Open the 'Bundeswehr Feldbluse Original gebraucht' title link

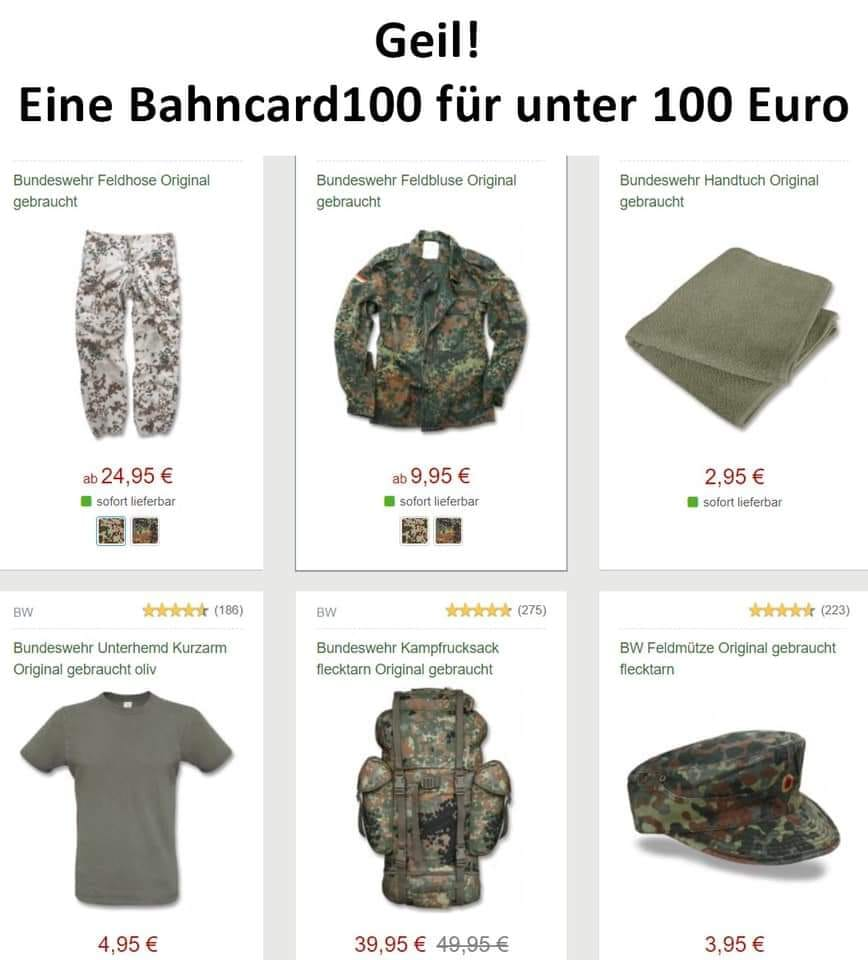pos(416,191)
